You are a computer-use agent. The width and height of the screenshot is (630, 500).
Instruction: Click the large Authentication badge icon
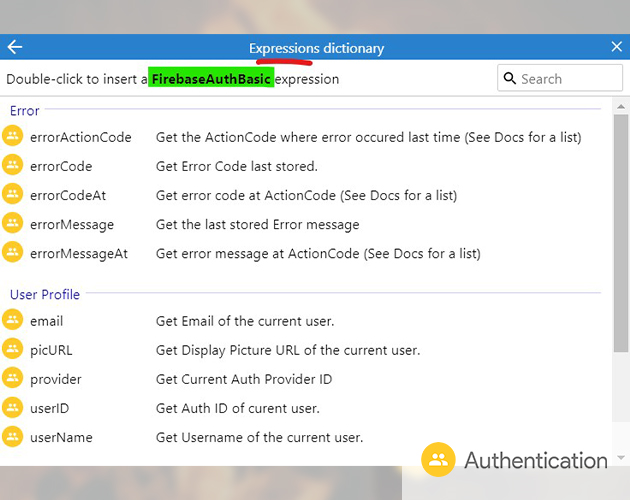(x=438, y=460)
